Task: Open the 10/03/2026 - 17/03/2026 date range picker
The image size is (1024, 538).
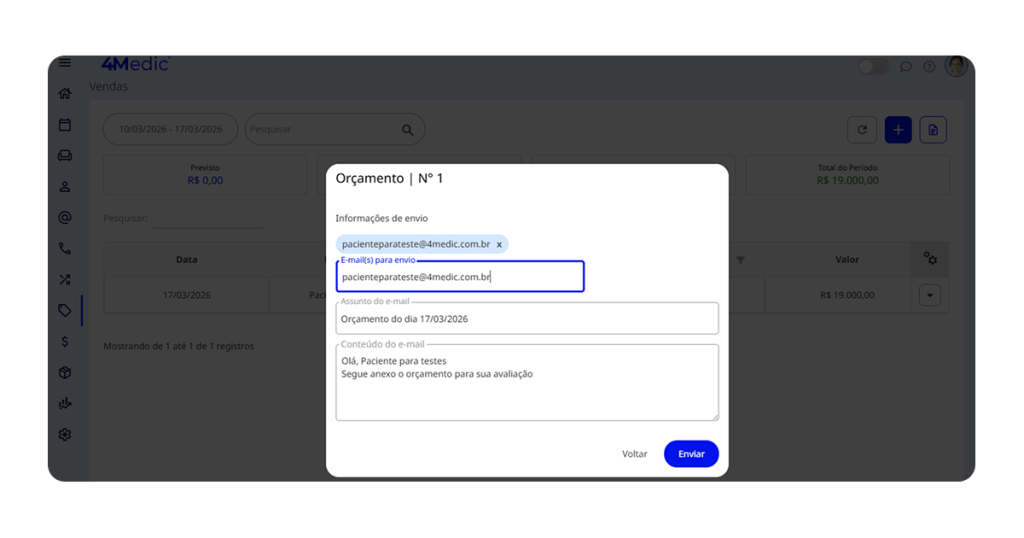Action: (x=171, y=129)
